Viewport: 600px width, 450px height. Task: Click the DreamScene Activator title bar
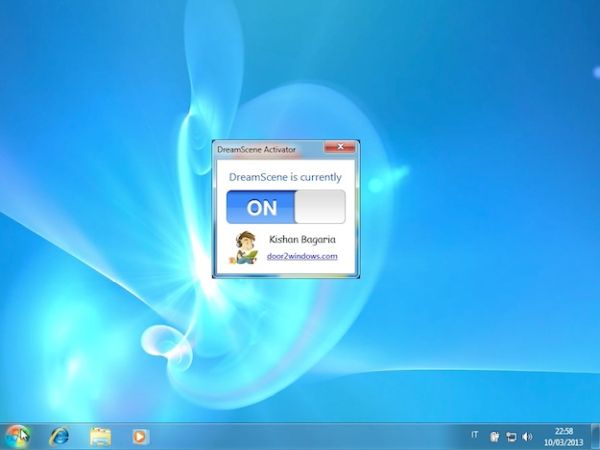265,148
